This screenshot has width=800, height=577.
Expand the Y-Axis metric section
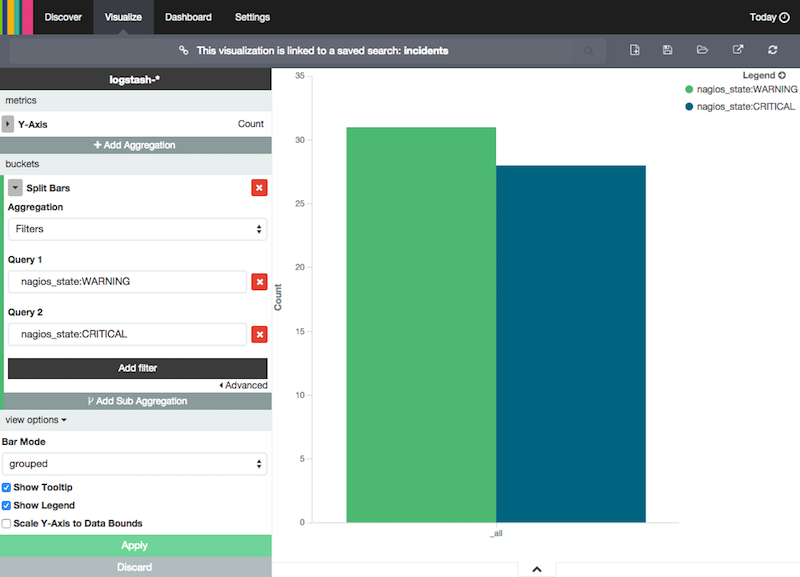[8, 124]
